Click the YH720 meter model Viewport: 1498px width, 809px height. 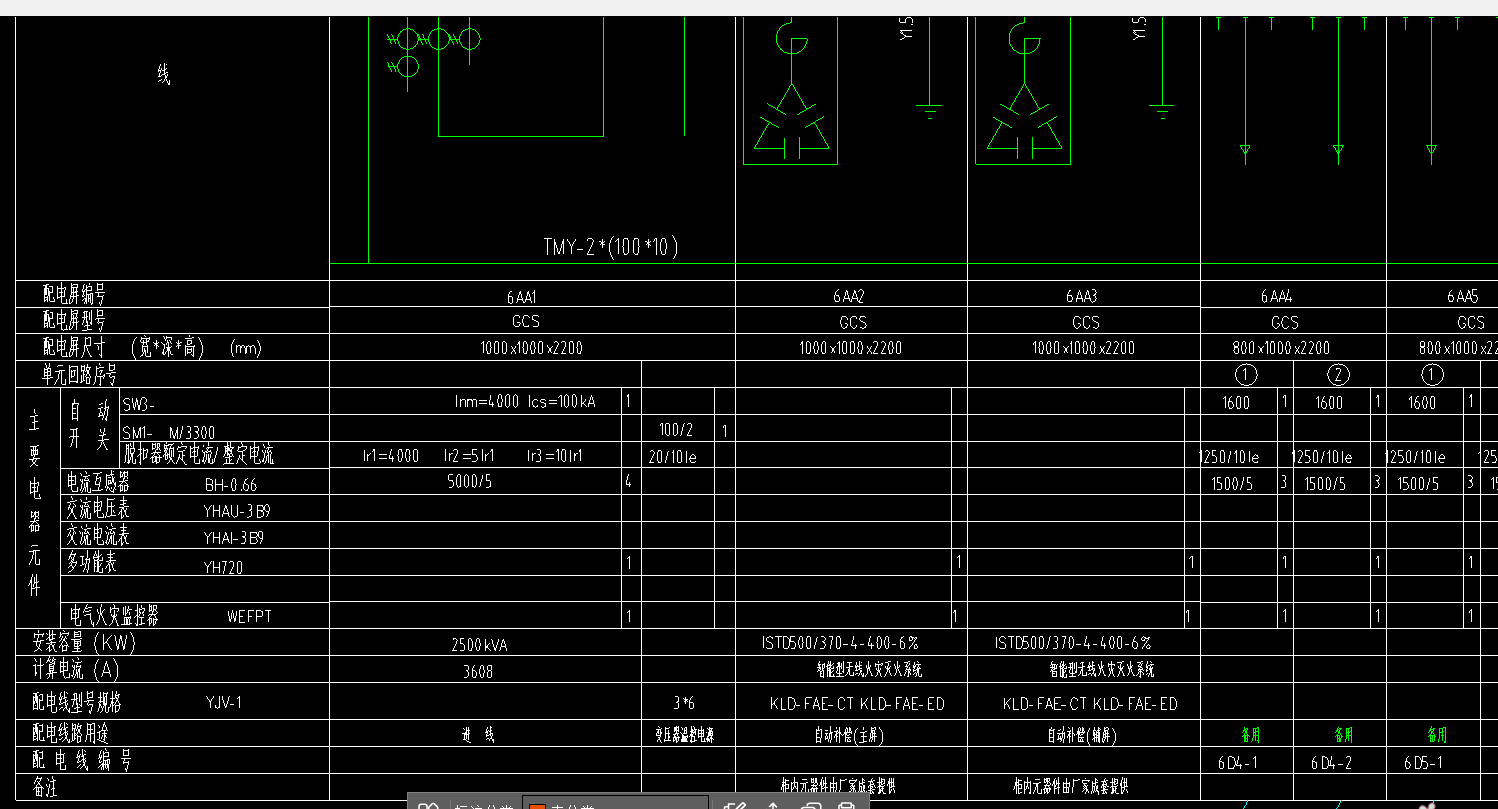point(223,567)
